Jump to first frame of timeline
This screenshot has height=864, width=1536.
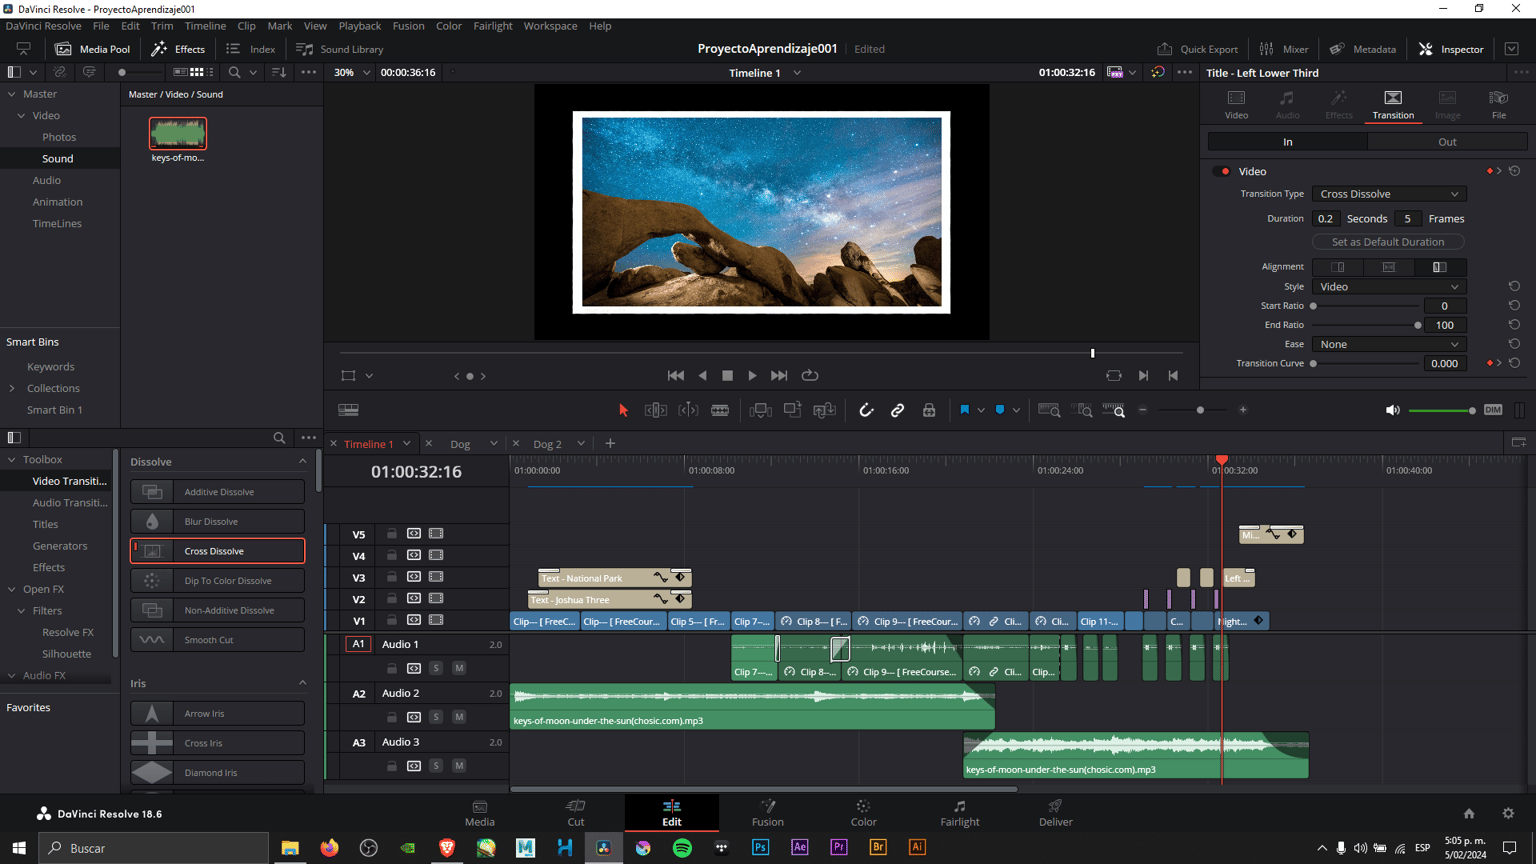pyautogui.click(x=676, y=376)
